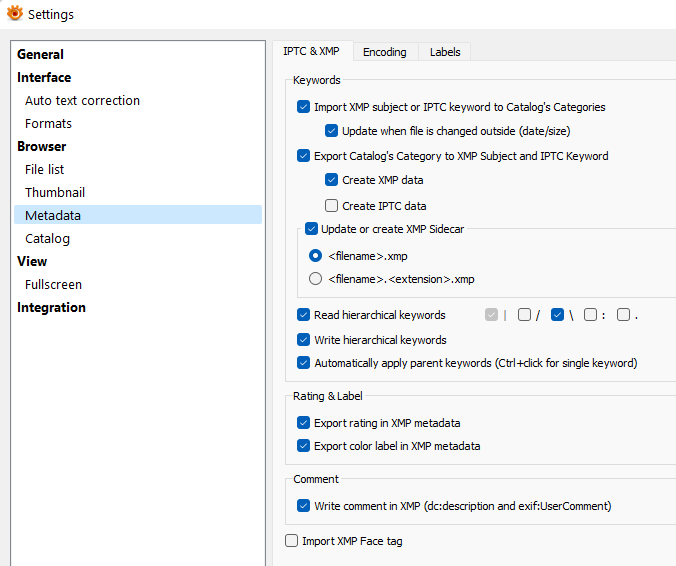This screenshot has width=676, height=566.
Task: Select the <filename>.<extension>.xmp radio option
Action: coord(316,279)
